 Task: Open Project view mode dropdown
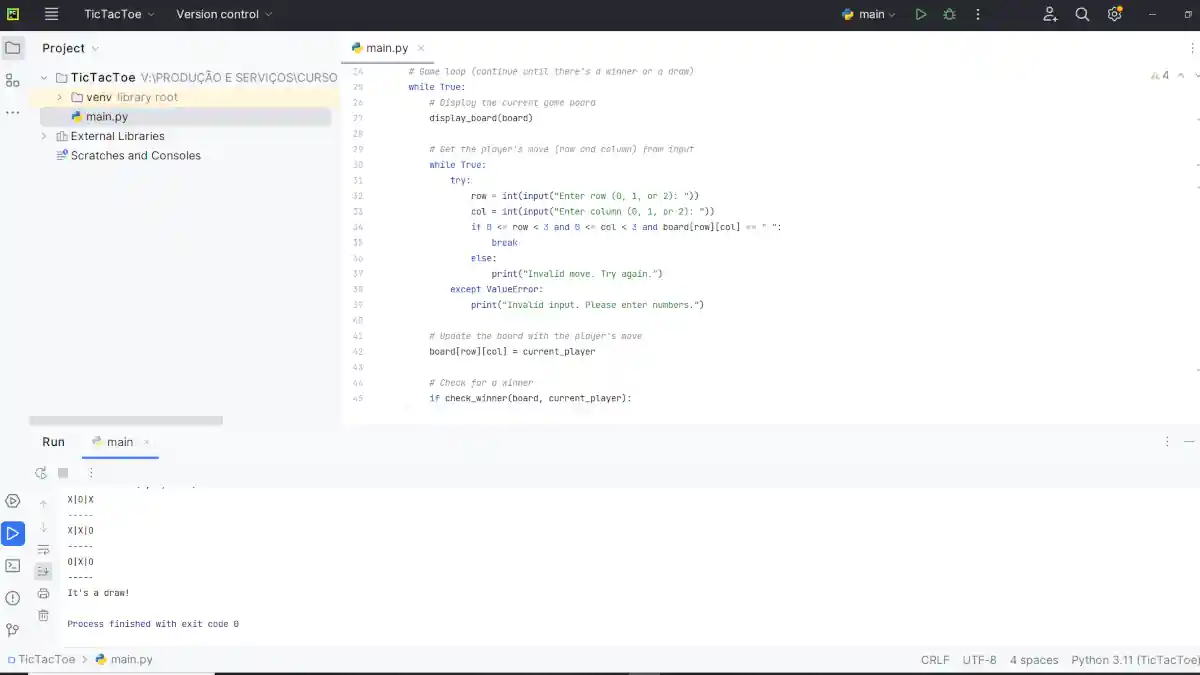[70, 48]
